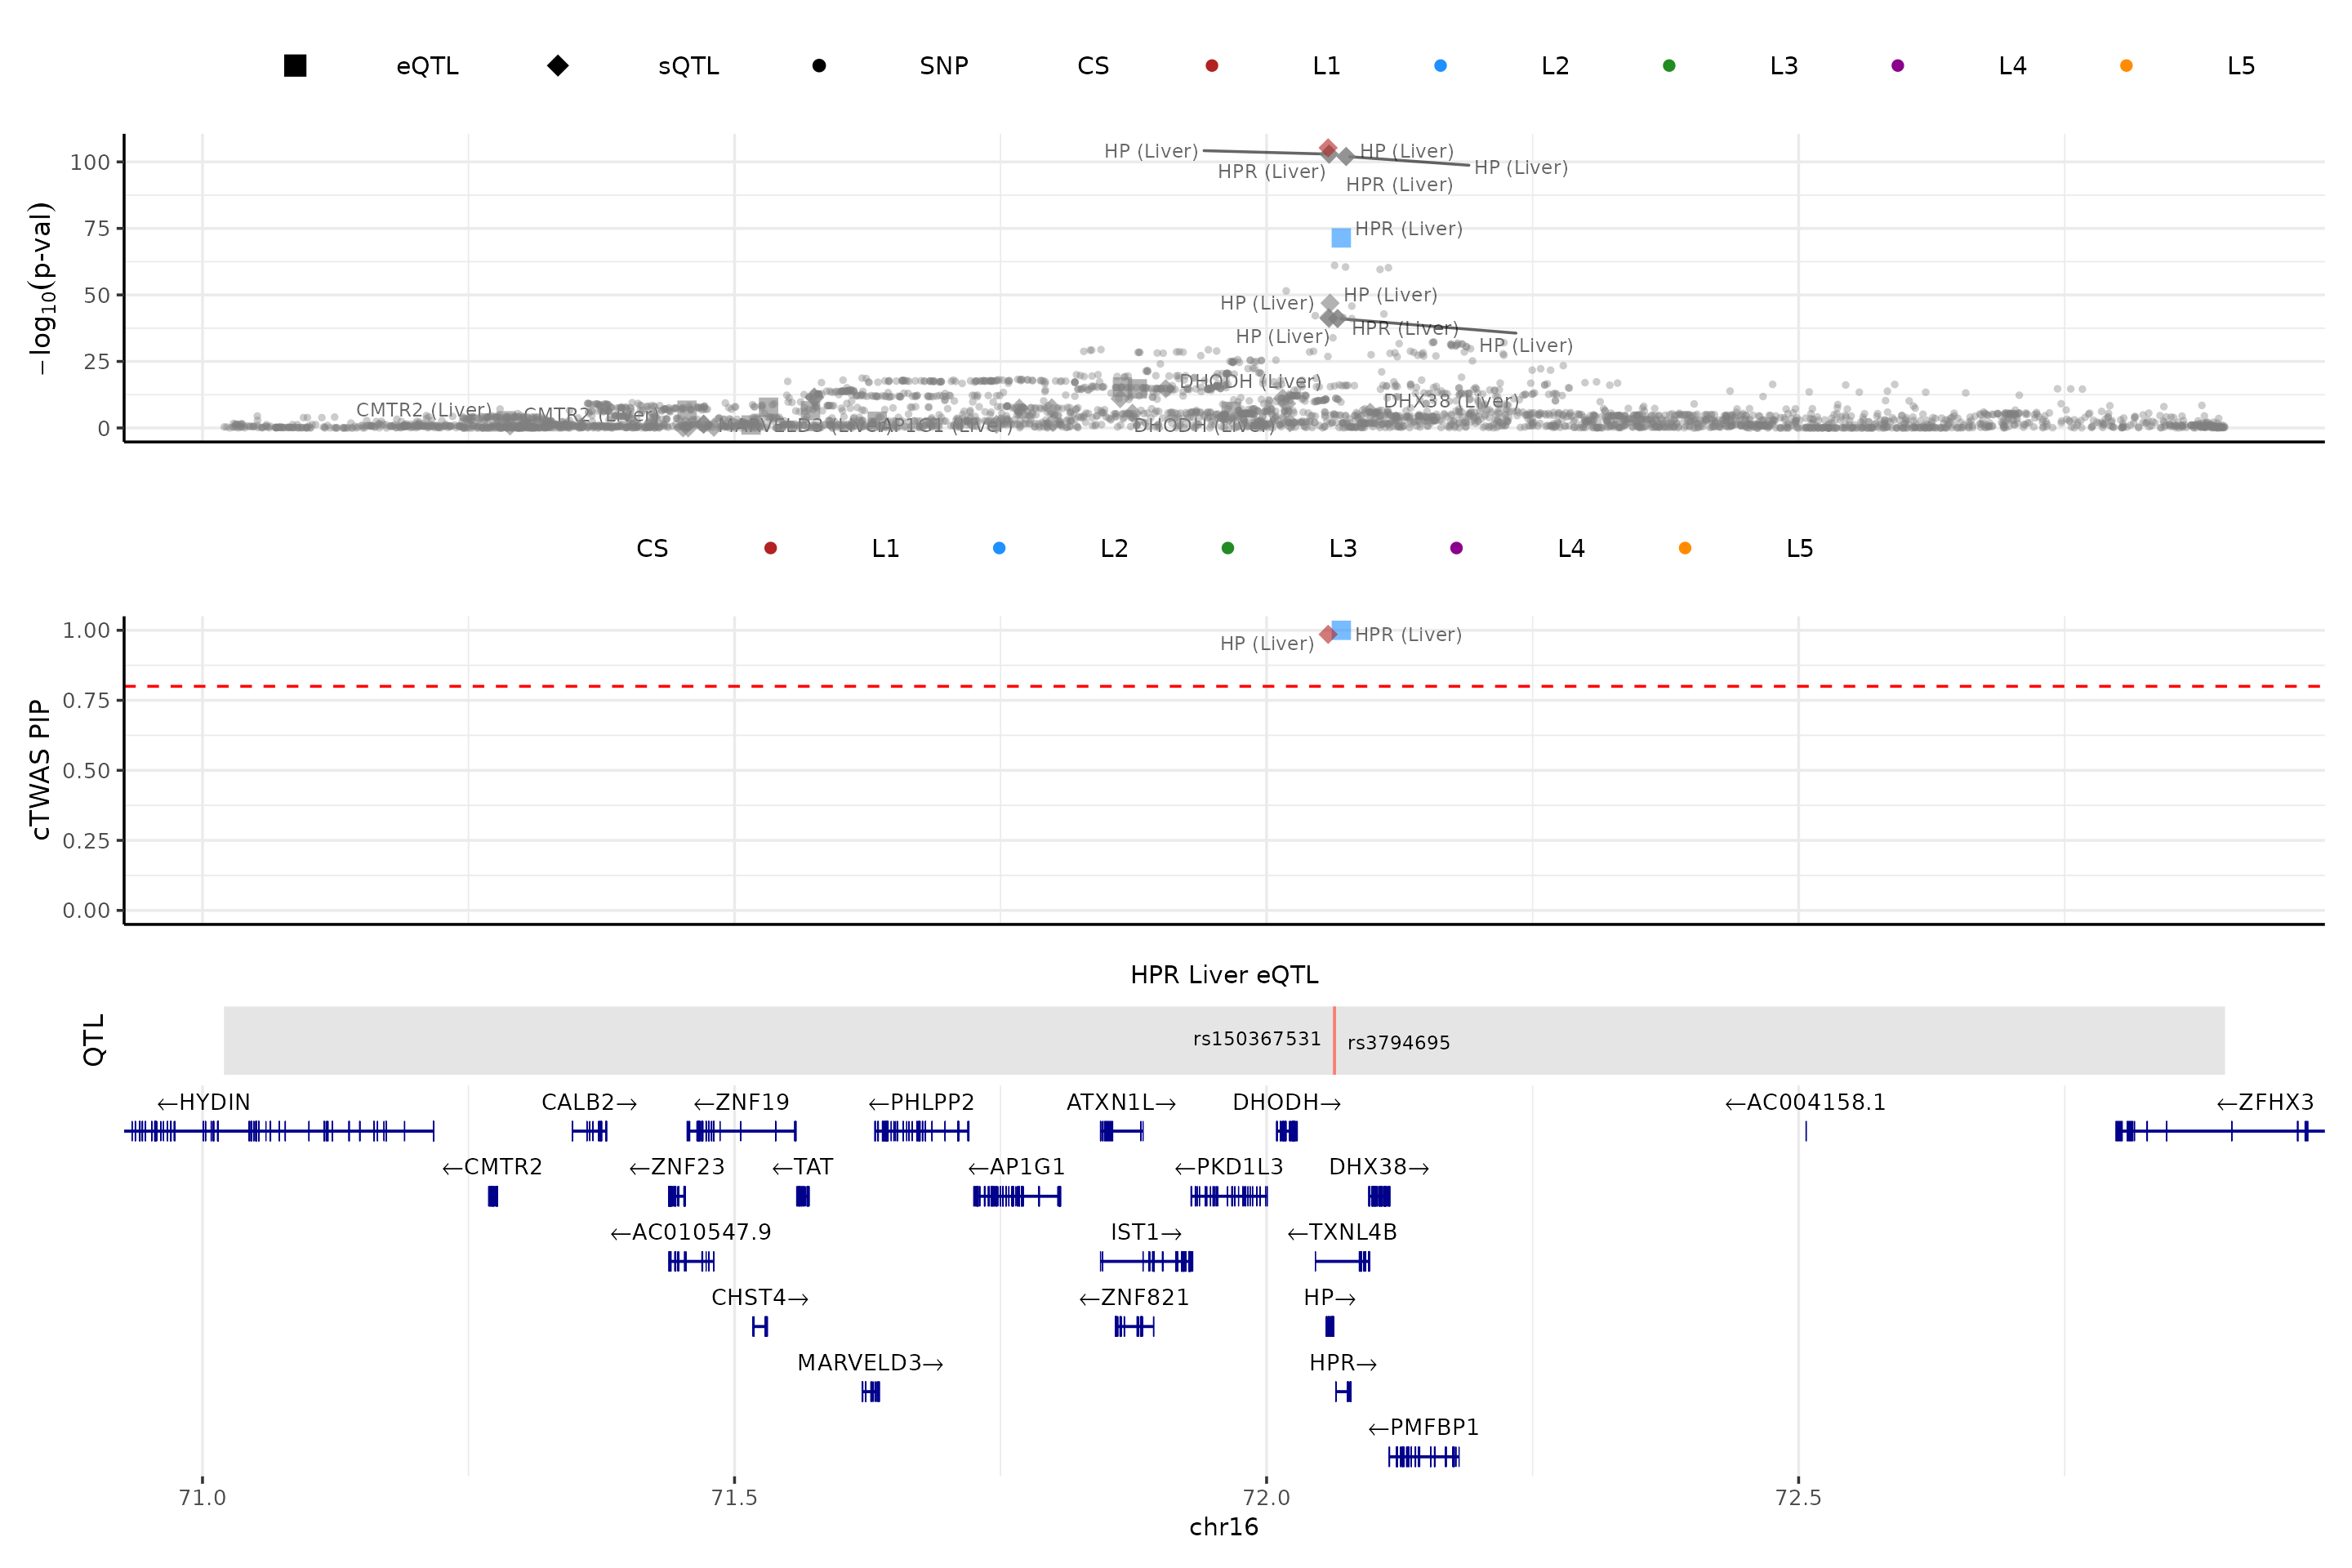Click the blue HPR square in the PIP plot
Screen dimensions: 2352x1568
[1341, 630]
